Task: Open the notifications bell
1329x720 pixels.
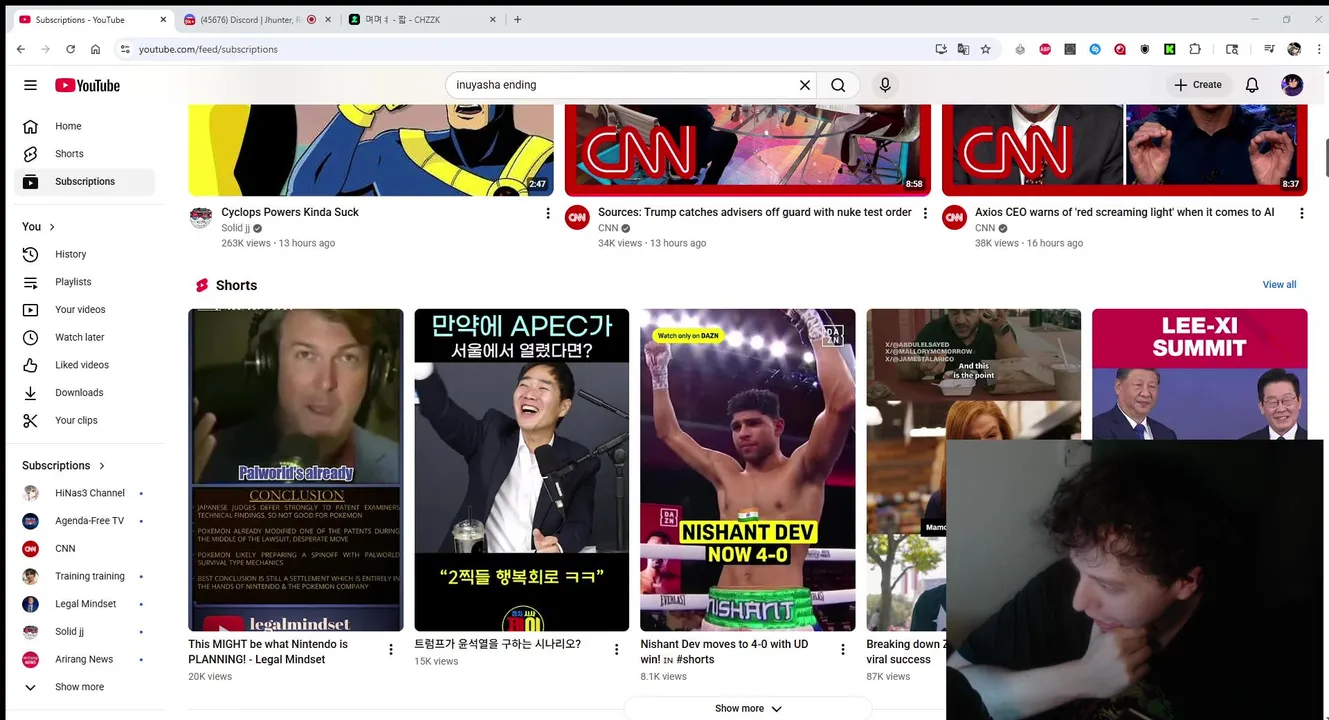Action: (1252, 85)
